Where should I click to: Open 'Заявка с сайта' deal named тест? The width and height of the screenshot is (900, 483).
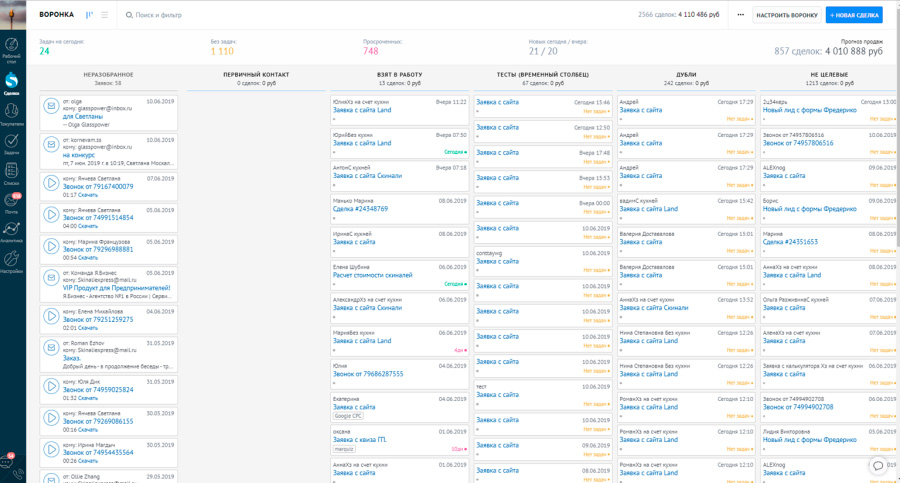497,395
